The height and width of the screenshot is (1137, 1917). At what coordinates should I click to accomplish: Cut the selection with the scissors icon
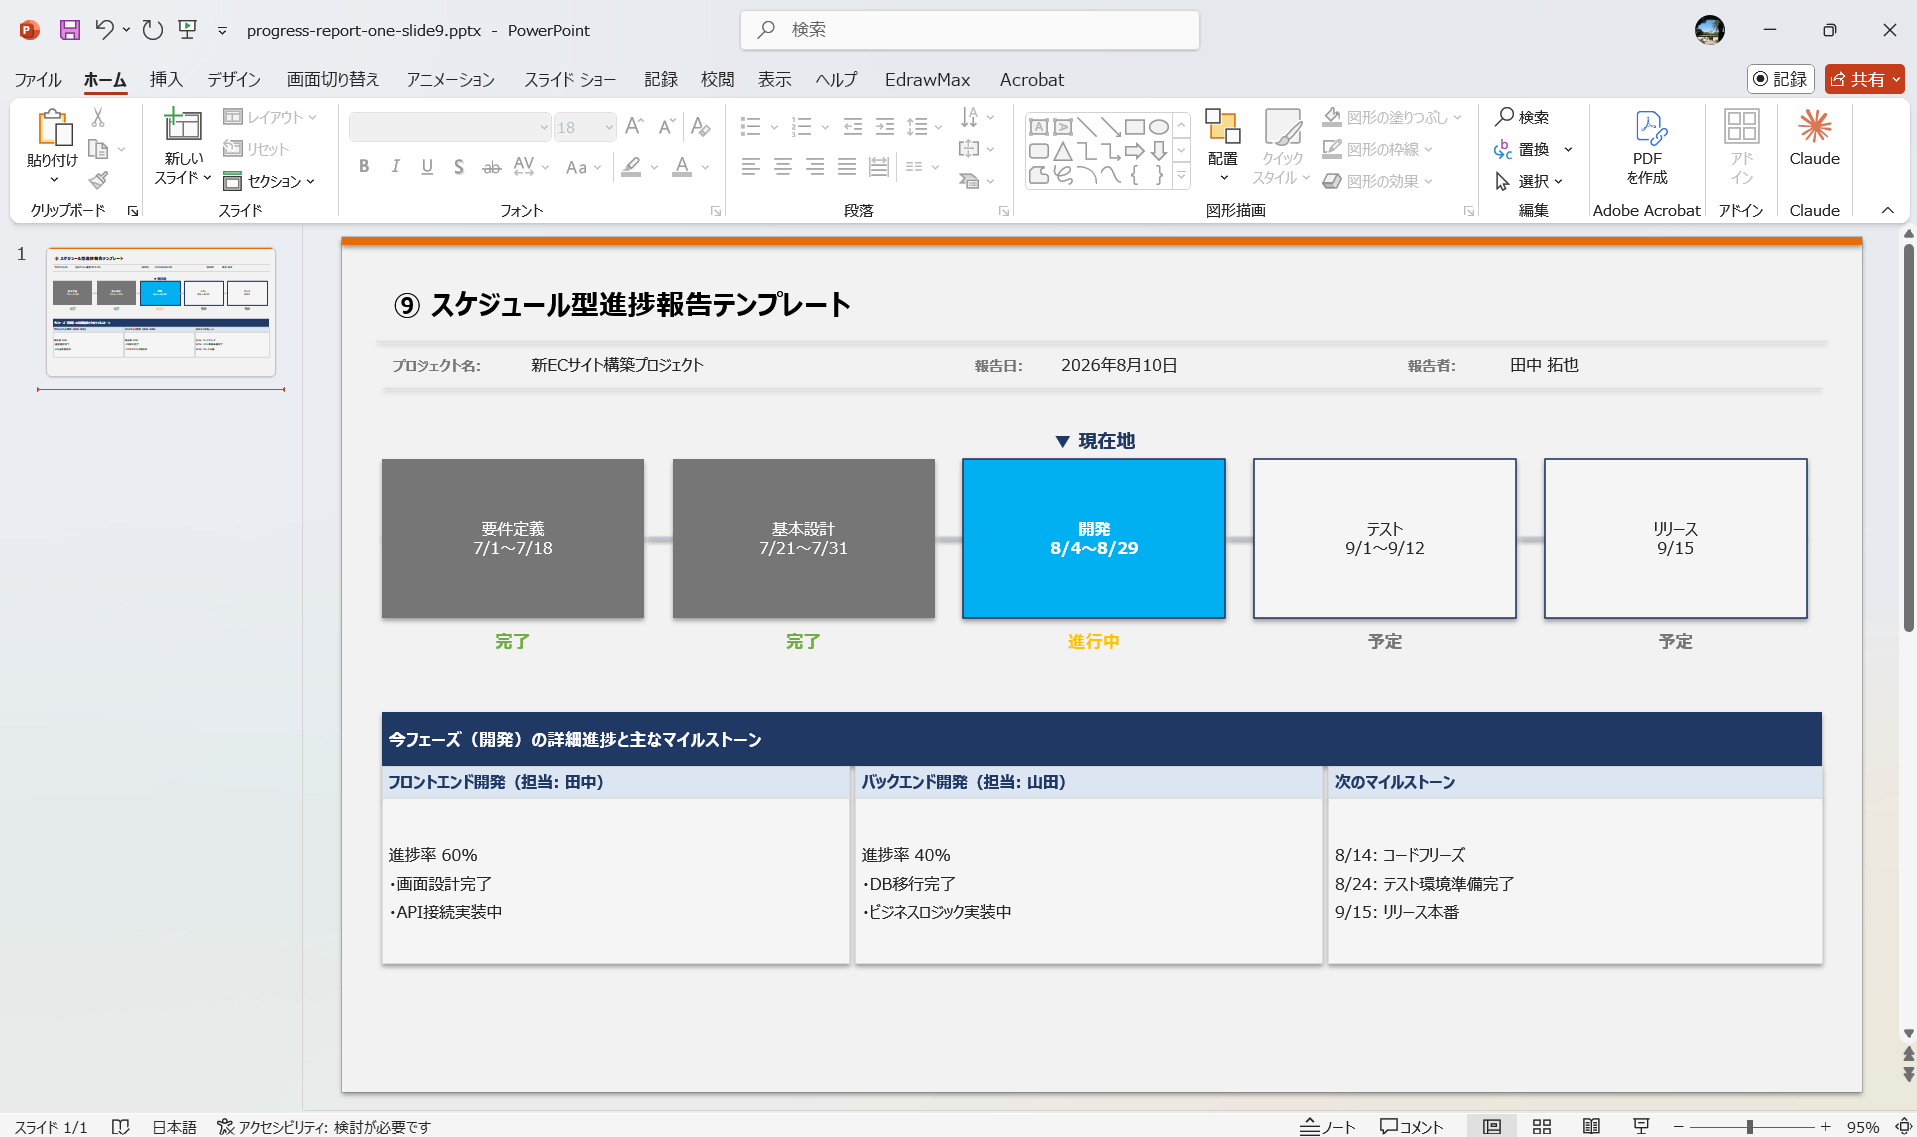(x=98, y=117)
